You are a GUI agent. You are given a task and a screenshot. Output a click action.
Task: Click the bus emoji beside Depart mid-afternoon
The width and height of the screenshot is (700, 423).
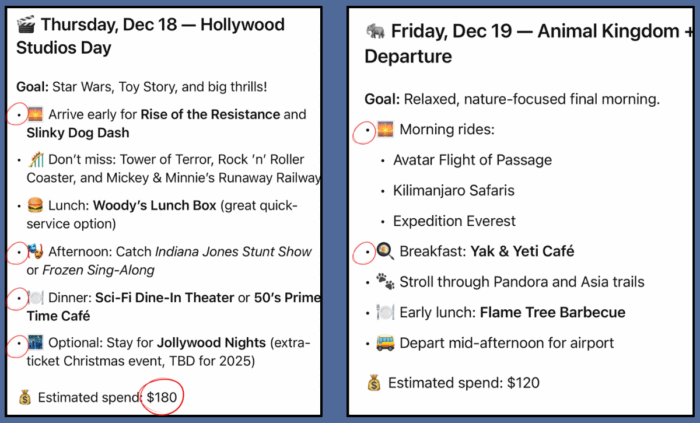[385, 343]
